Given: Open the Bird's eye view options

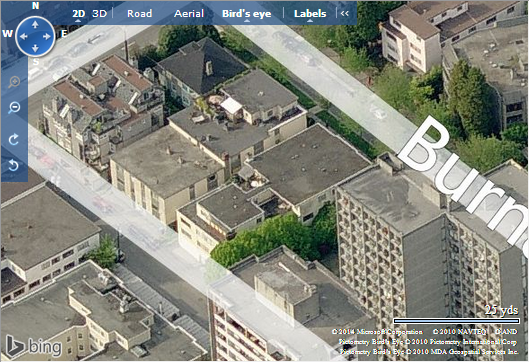Looking at the screenshot, I should pos(247,13).
